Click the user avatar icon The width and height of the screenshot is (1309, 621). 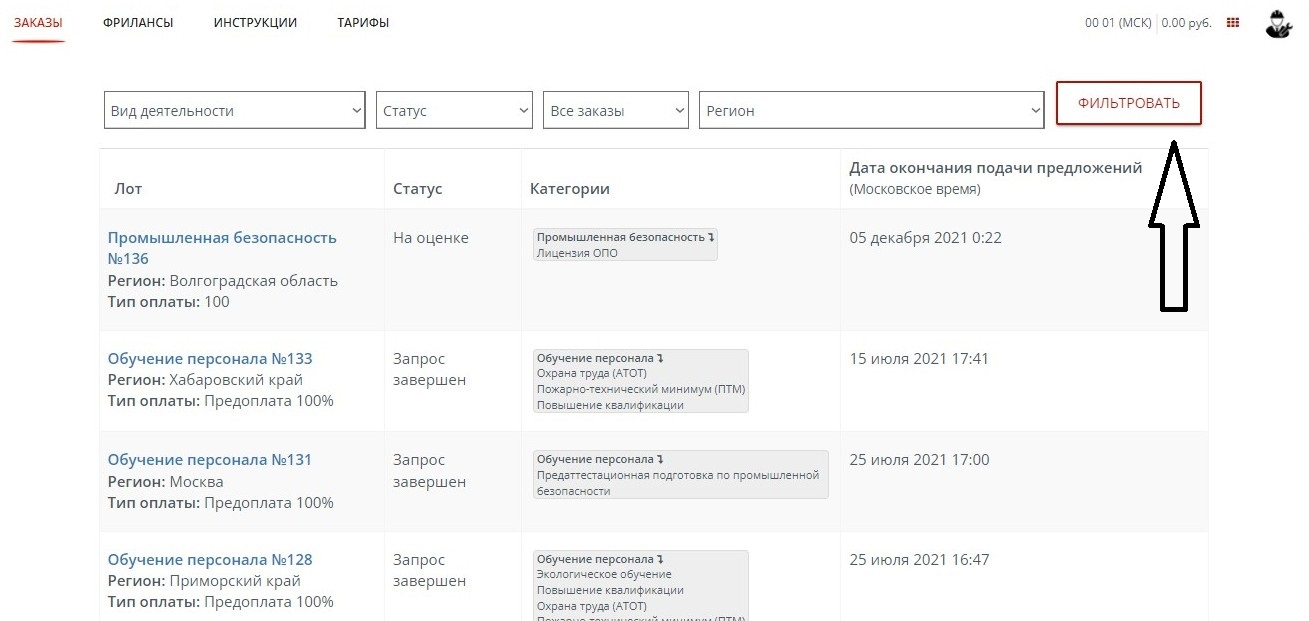tap(1278, 24)
